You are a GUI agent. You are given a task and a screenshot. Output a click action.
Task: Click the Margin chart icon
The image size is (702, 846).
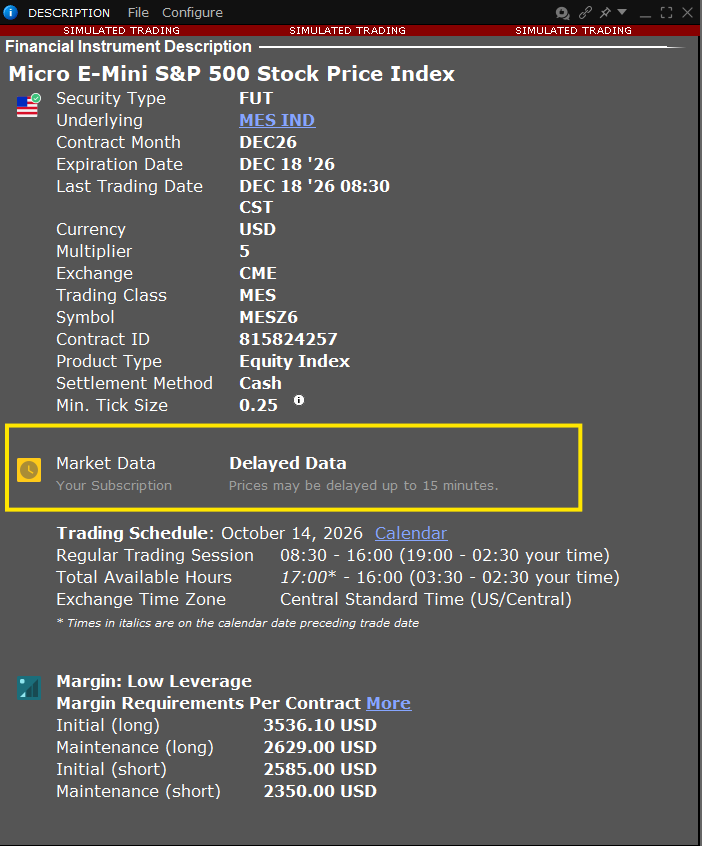click(29, 688)
